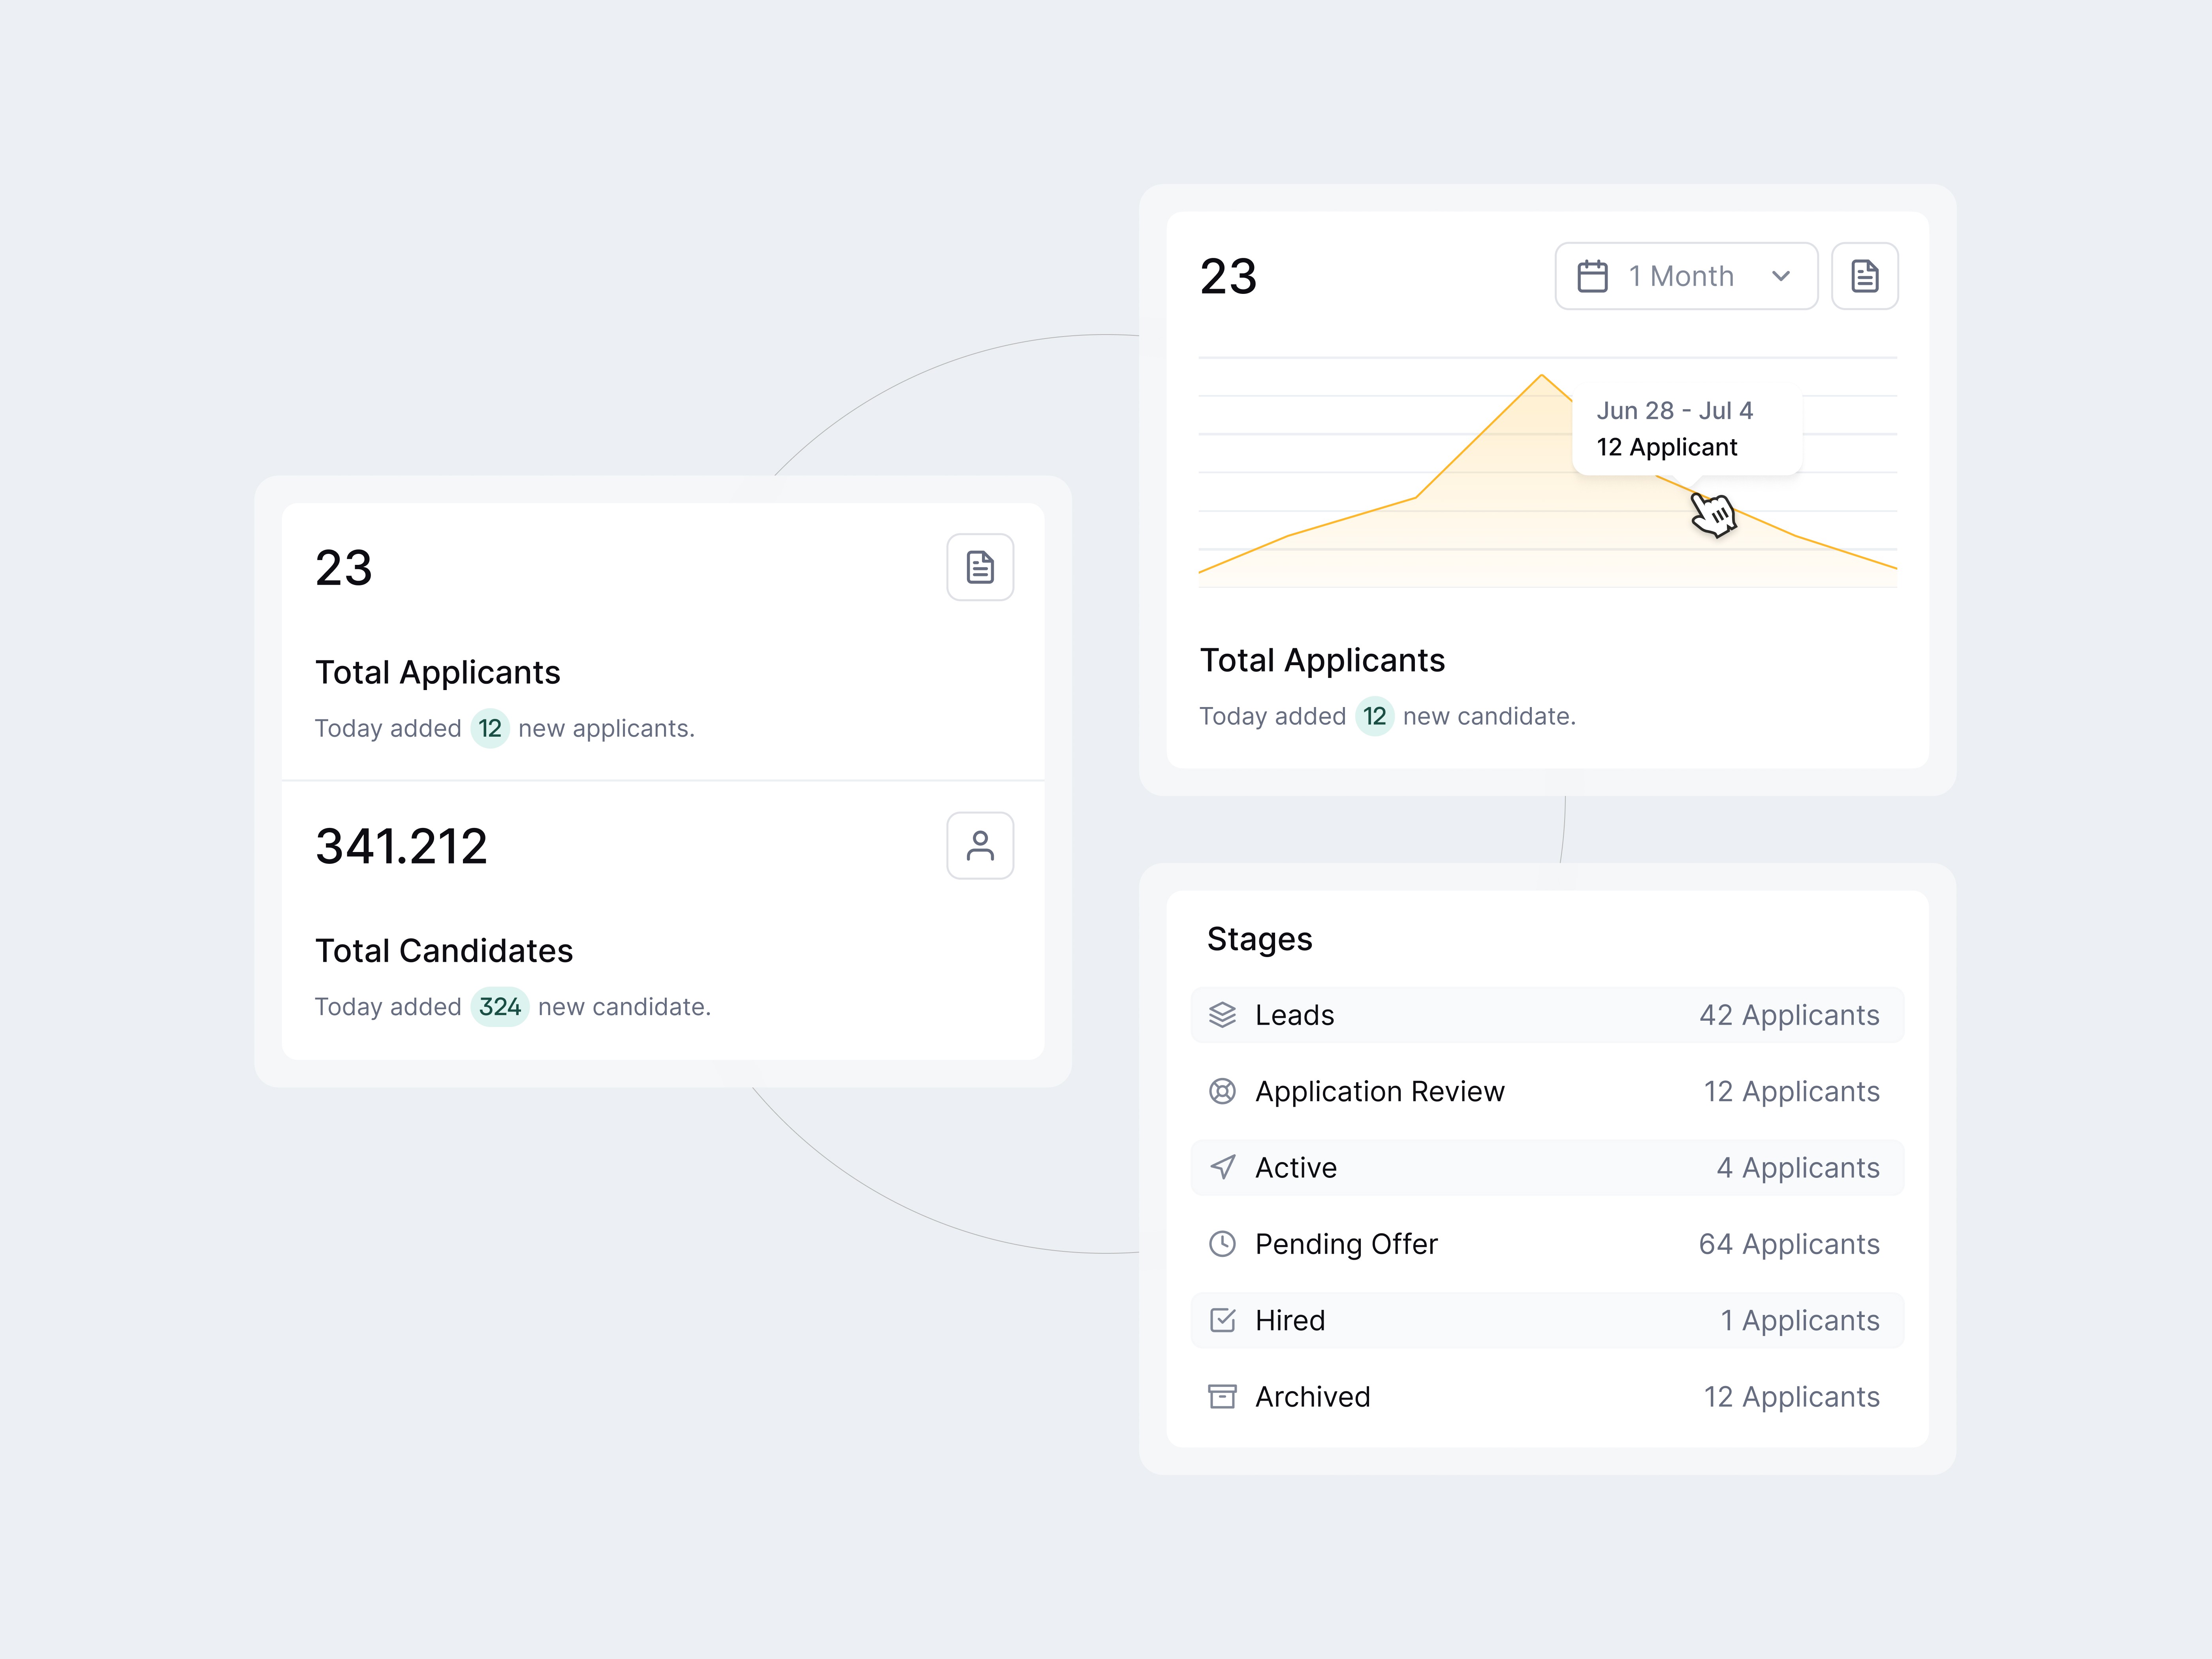This screenshot has width=2212, height=1659.
Task: Click Application Review lifebuoy icon
Action: [1222, 1091]
